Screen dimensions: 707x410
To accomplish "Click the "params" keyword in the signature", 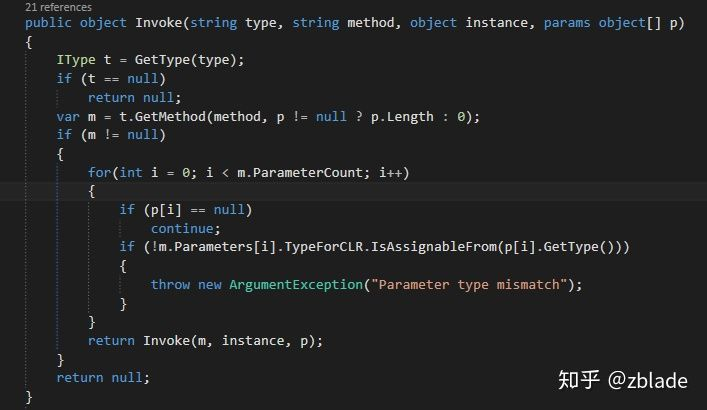I will [x=567, y=23].
